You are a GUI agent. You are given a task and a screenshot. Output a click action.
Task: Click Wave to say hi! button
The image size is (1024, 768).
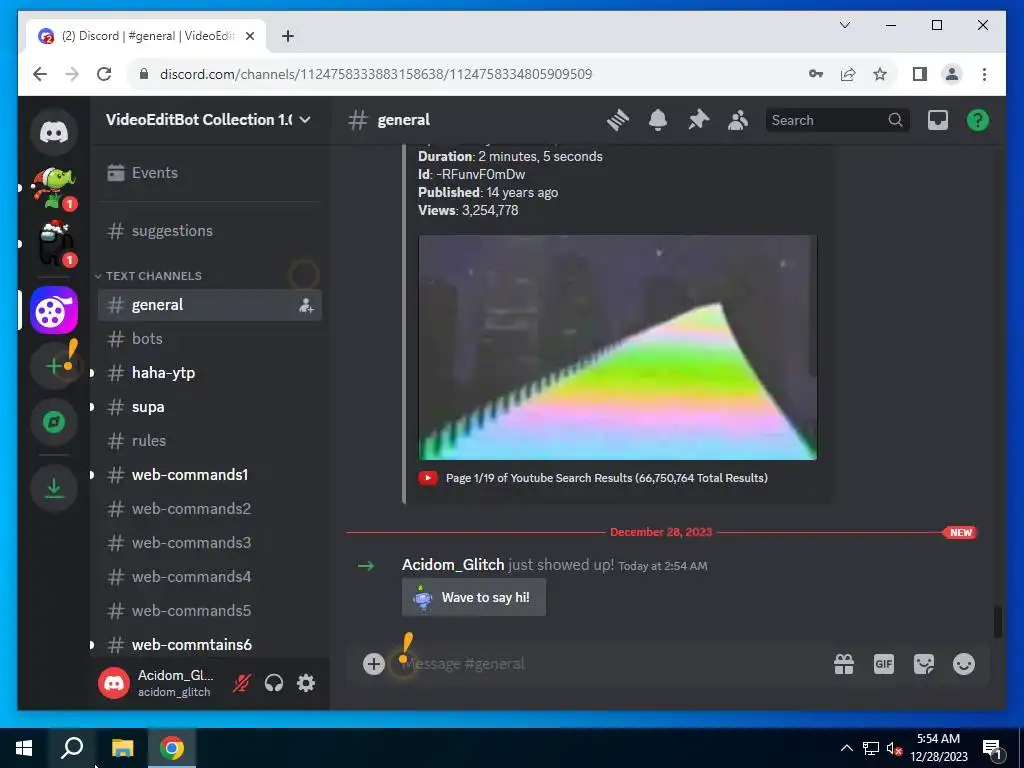coord(473,598)
